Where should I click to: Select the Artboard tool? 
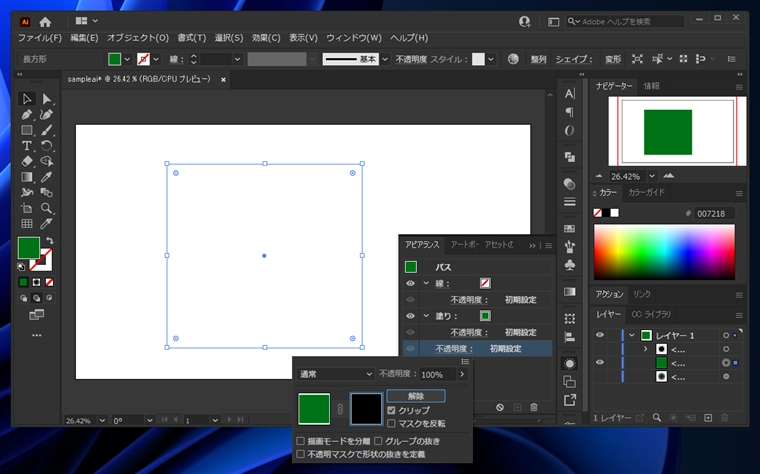[x=27, y=208]
